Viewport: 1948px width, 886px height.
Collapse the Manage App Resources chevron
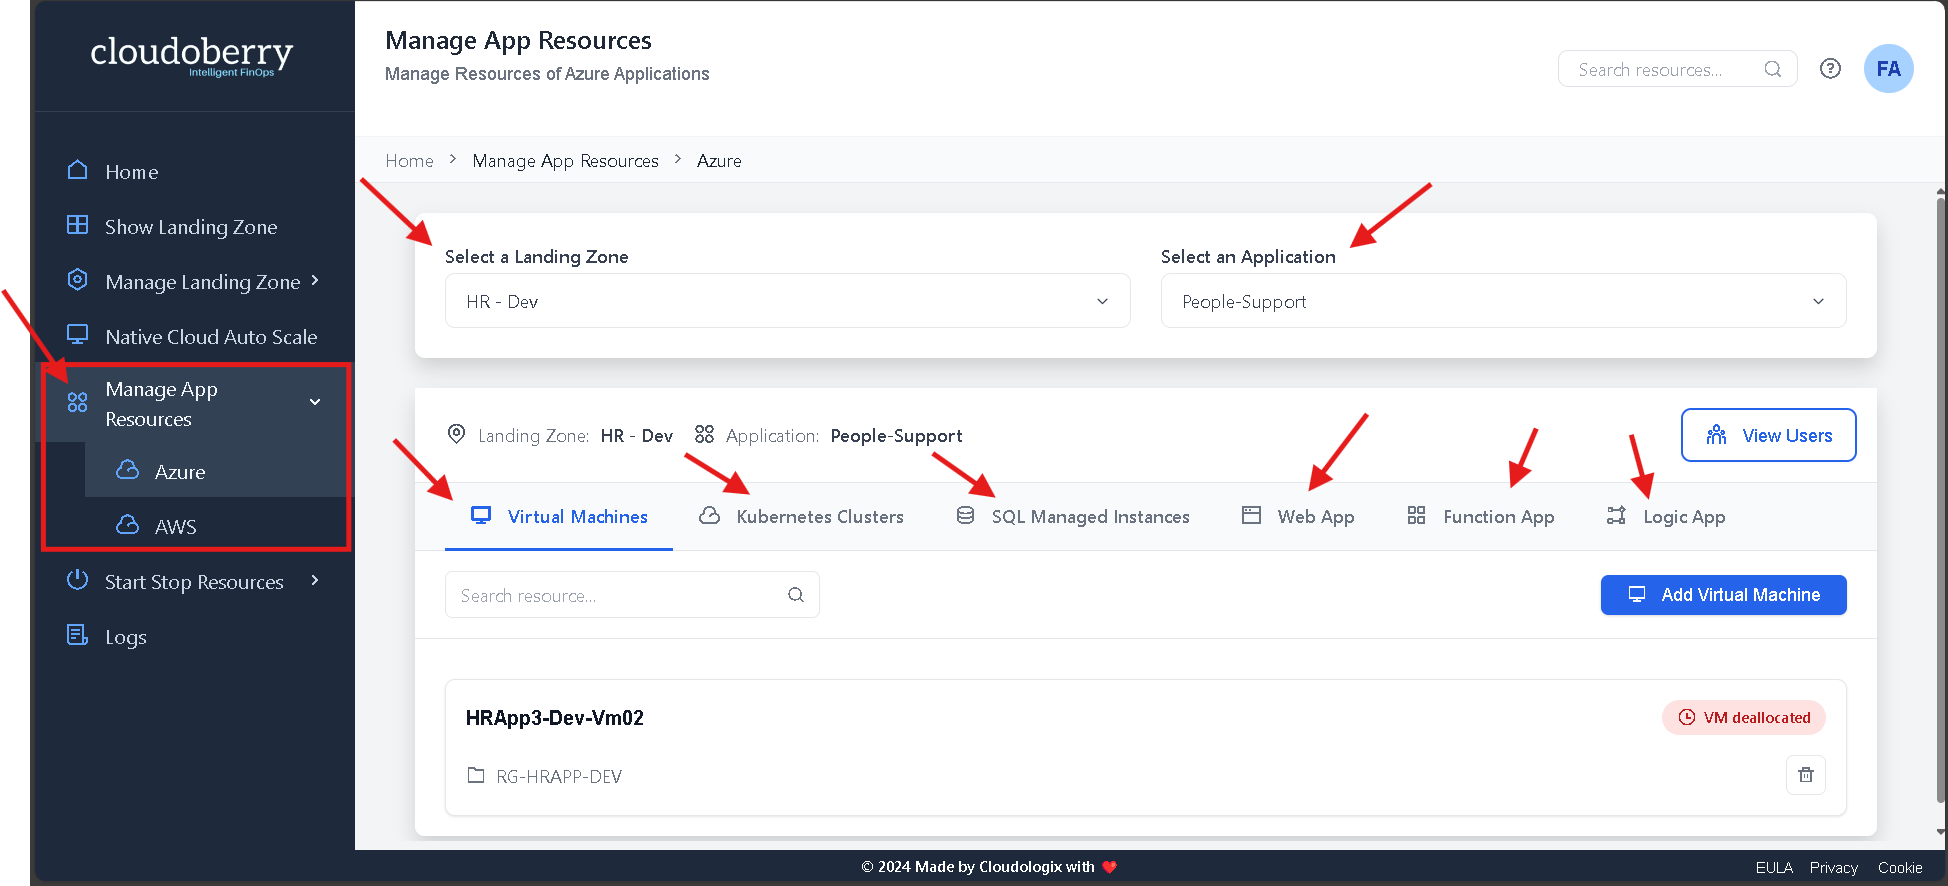(315, 402)
